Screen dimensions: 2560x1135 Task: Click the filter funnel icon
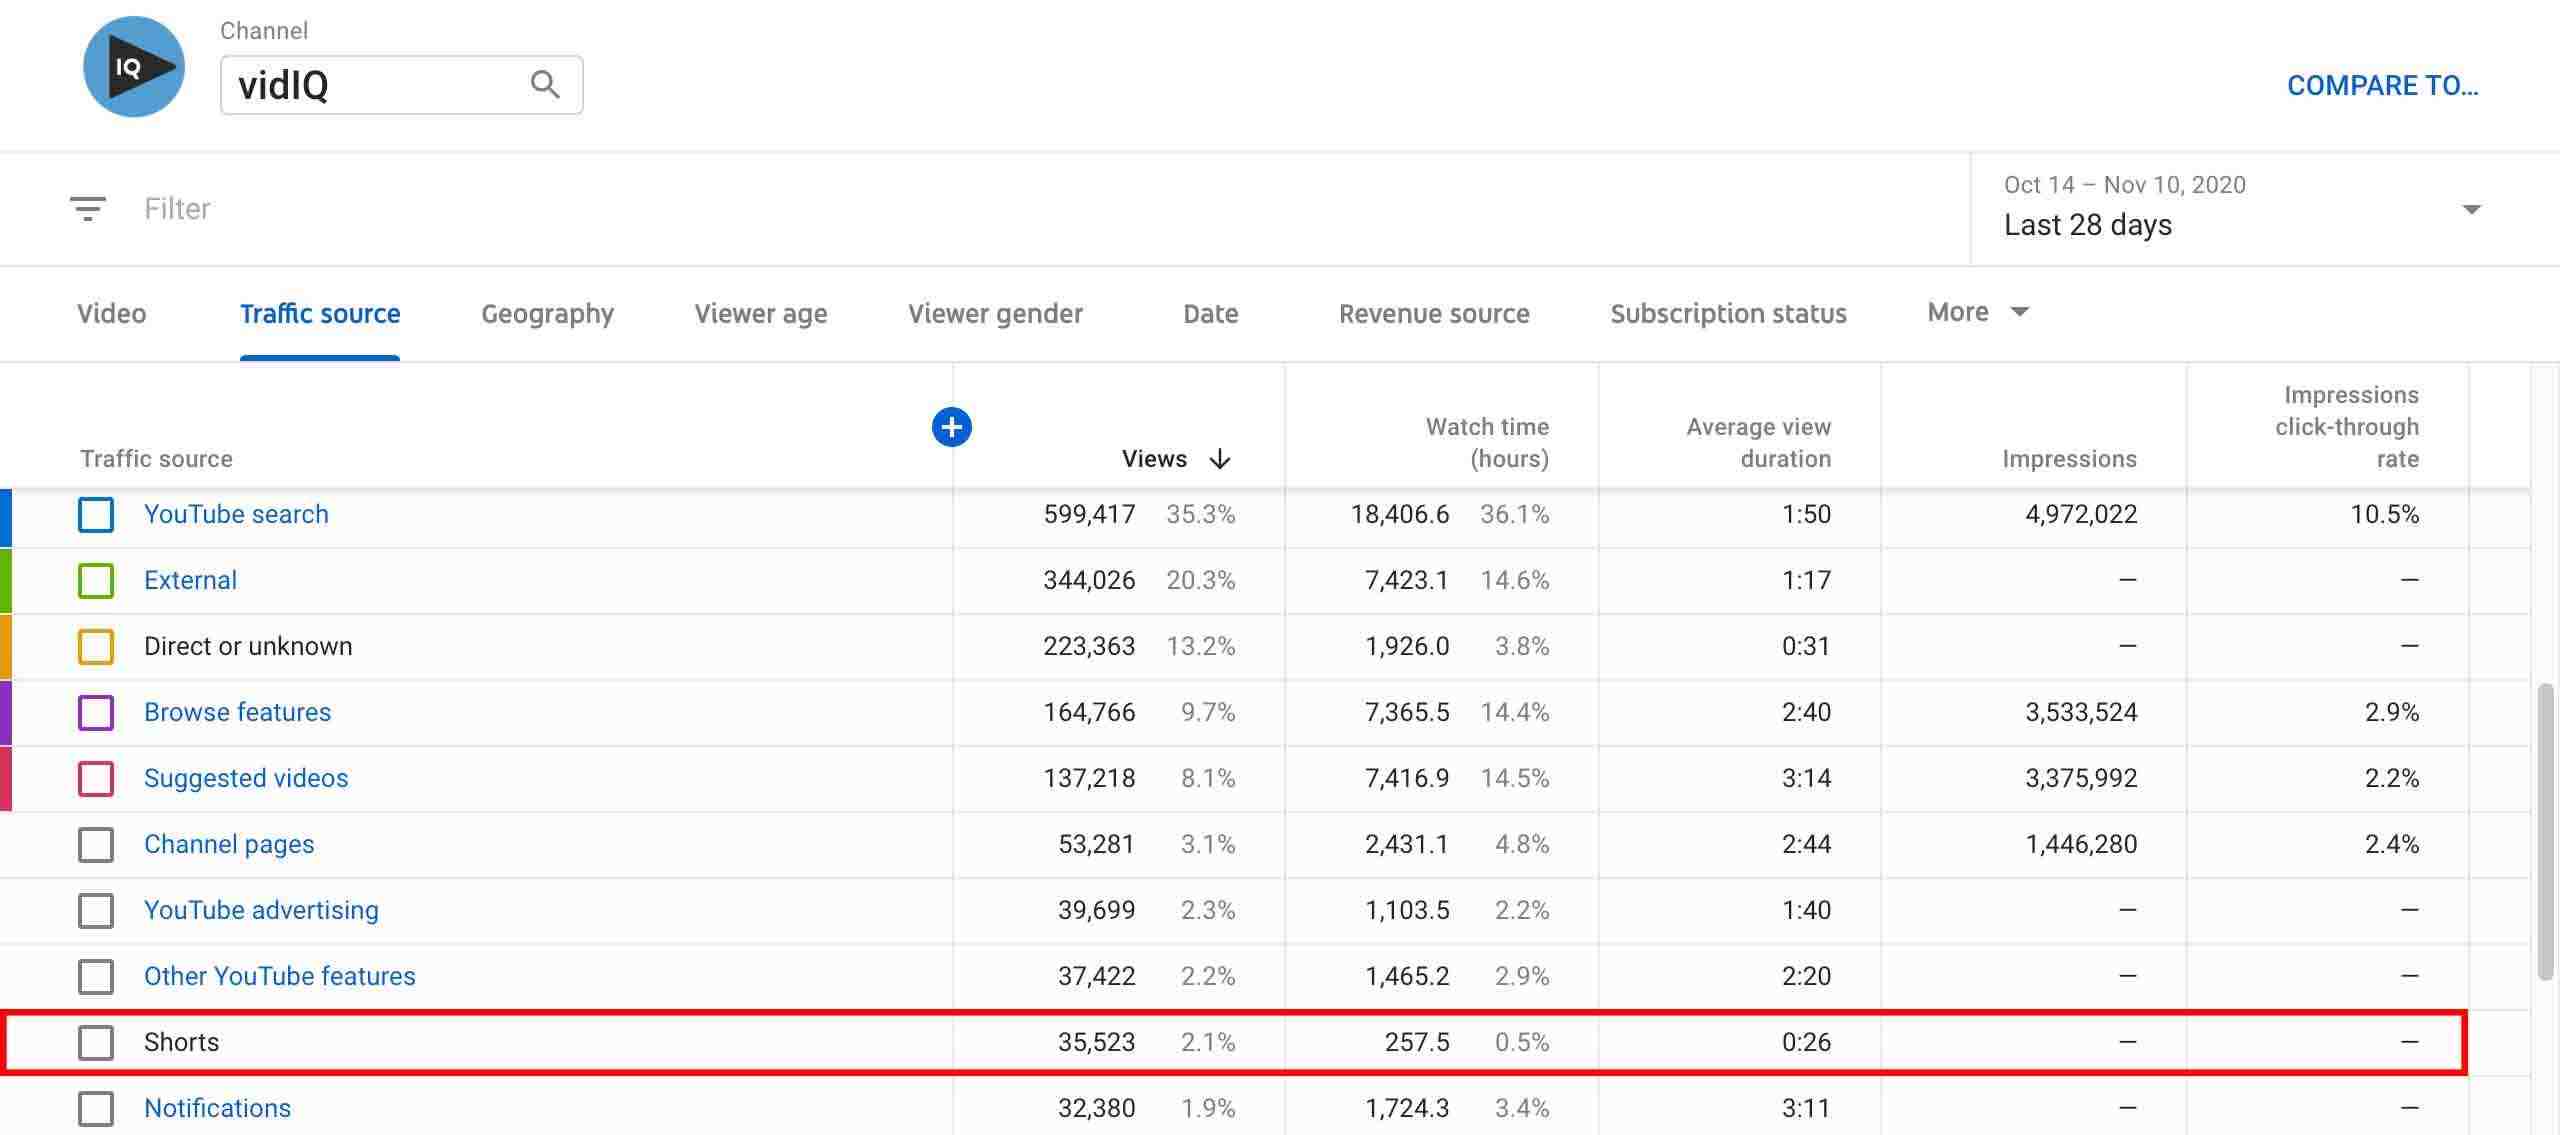coord(90,207)
